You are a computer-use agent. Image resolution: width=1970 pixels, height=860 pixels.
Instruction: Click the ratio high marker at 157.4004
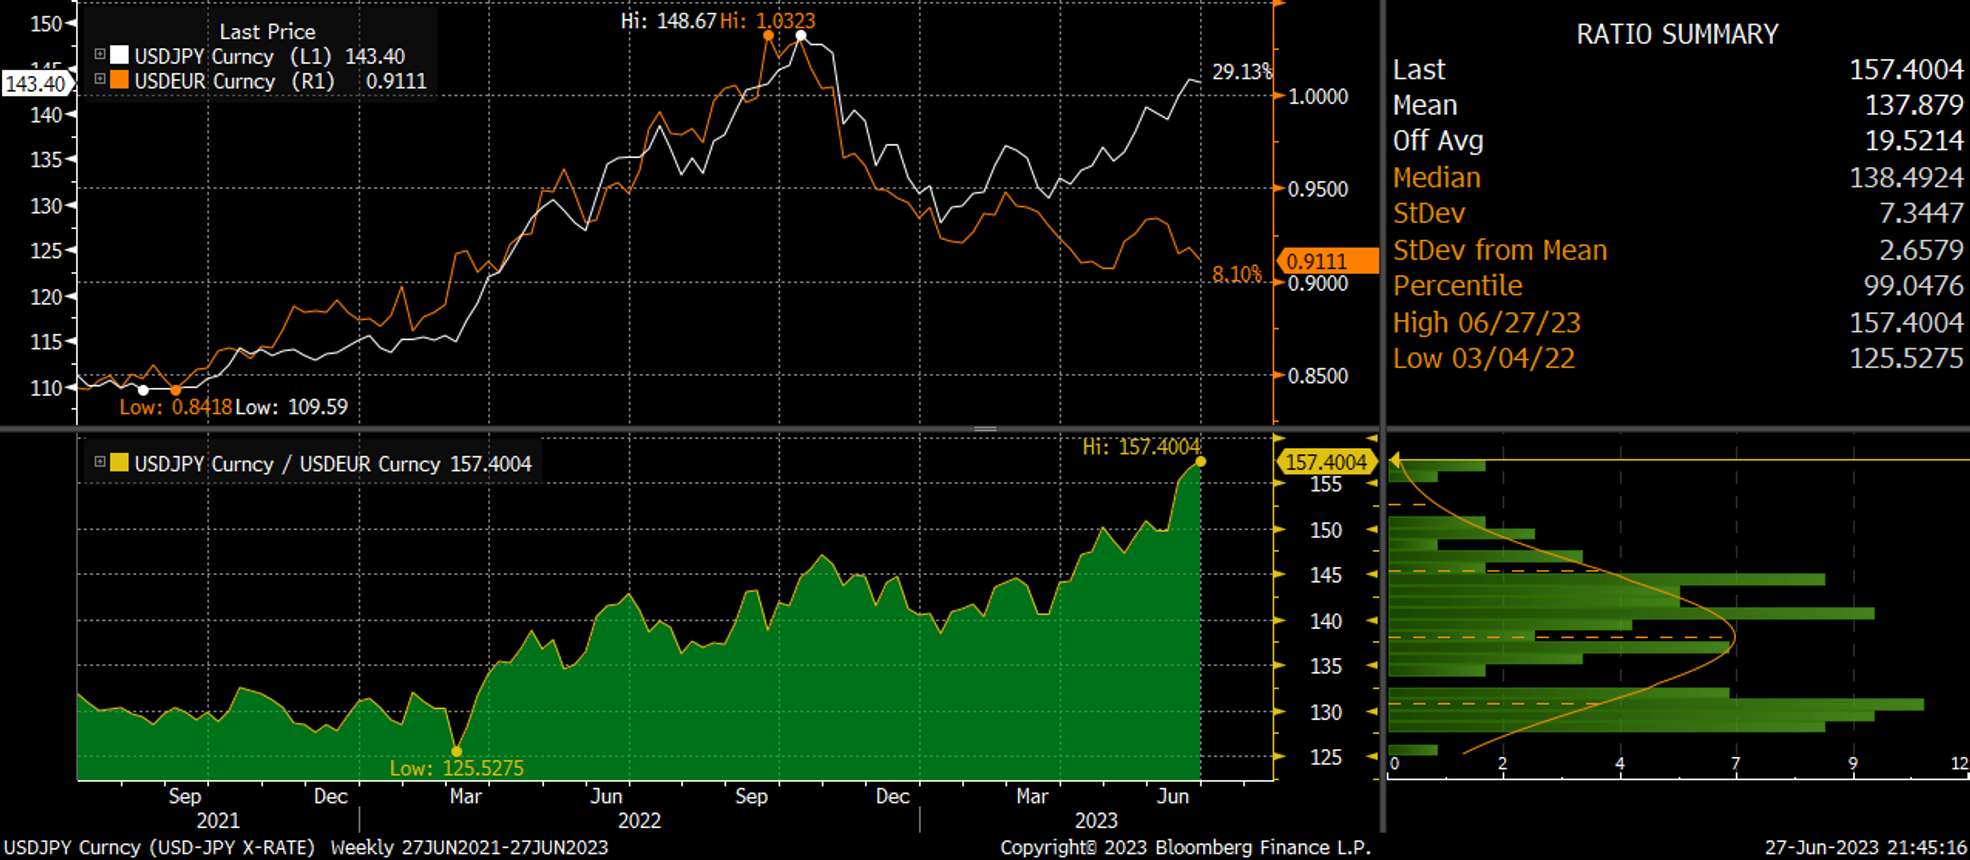1200,461
